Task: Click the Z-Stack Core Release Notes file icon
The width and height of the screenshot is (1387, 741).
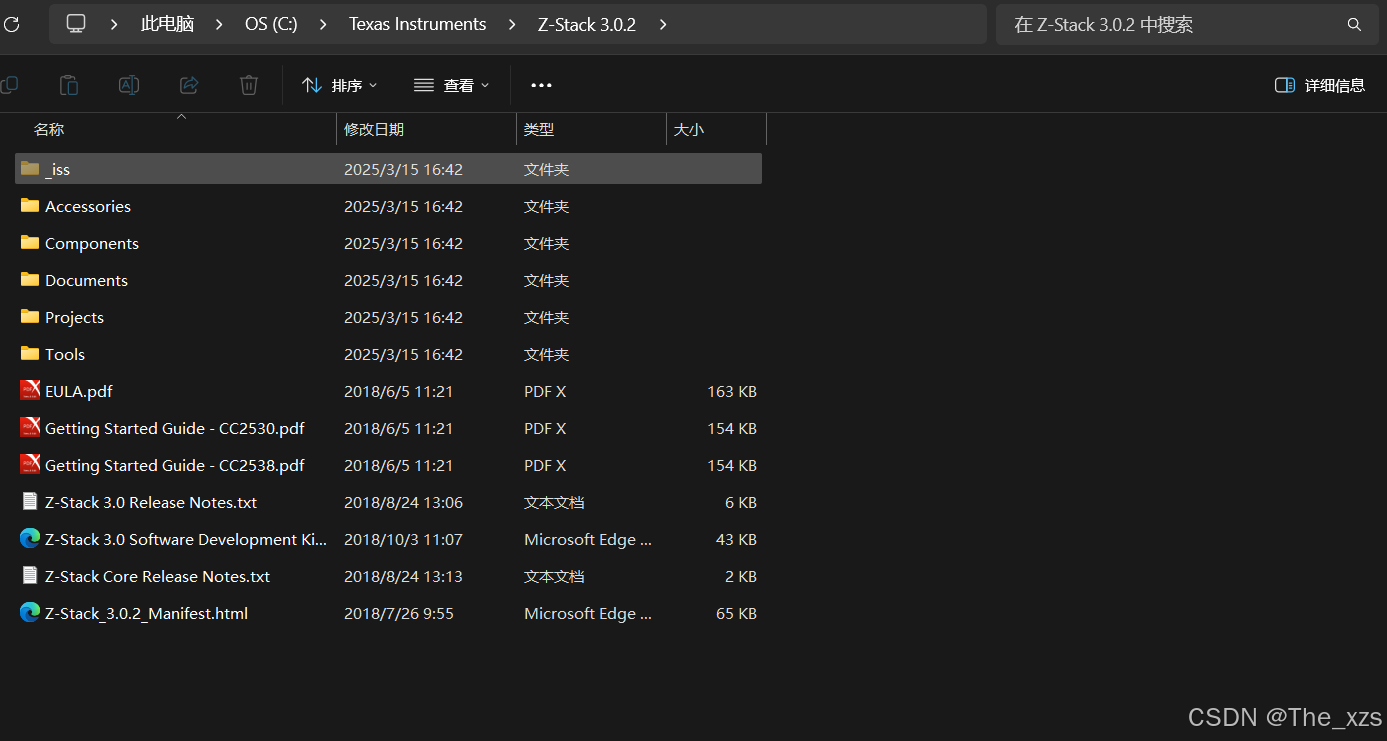Action: pyautogui.click(x=30, y=575)
